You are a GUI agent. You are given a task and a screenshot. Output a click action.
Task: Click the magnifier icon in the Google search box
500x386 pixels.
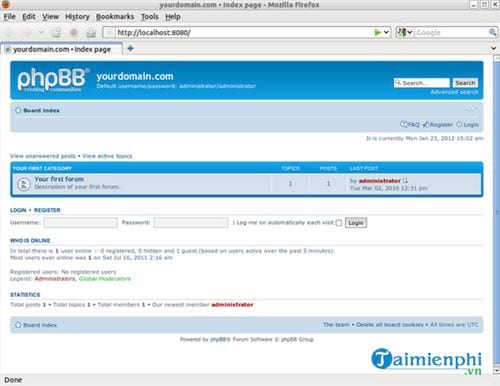[492, 32]
